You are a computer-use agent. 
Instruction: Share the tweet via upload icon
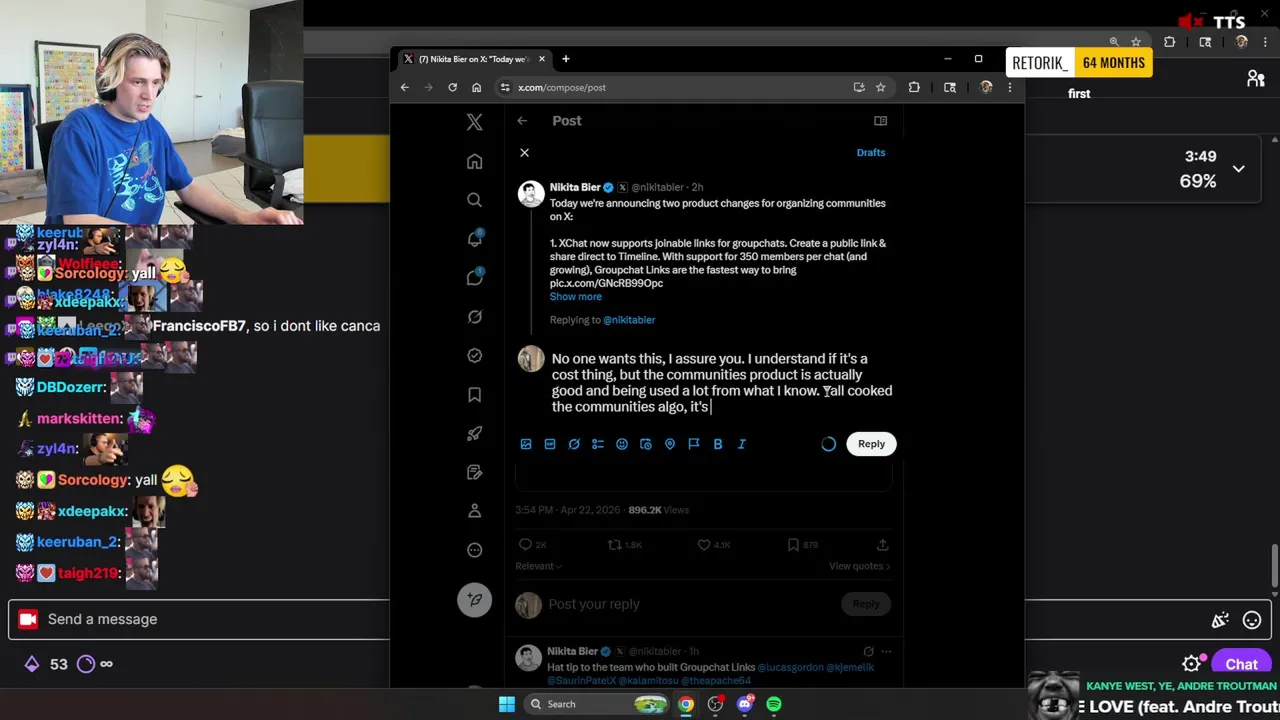882,545
